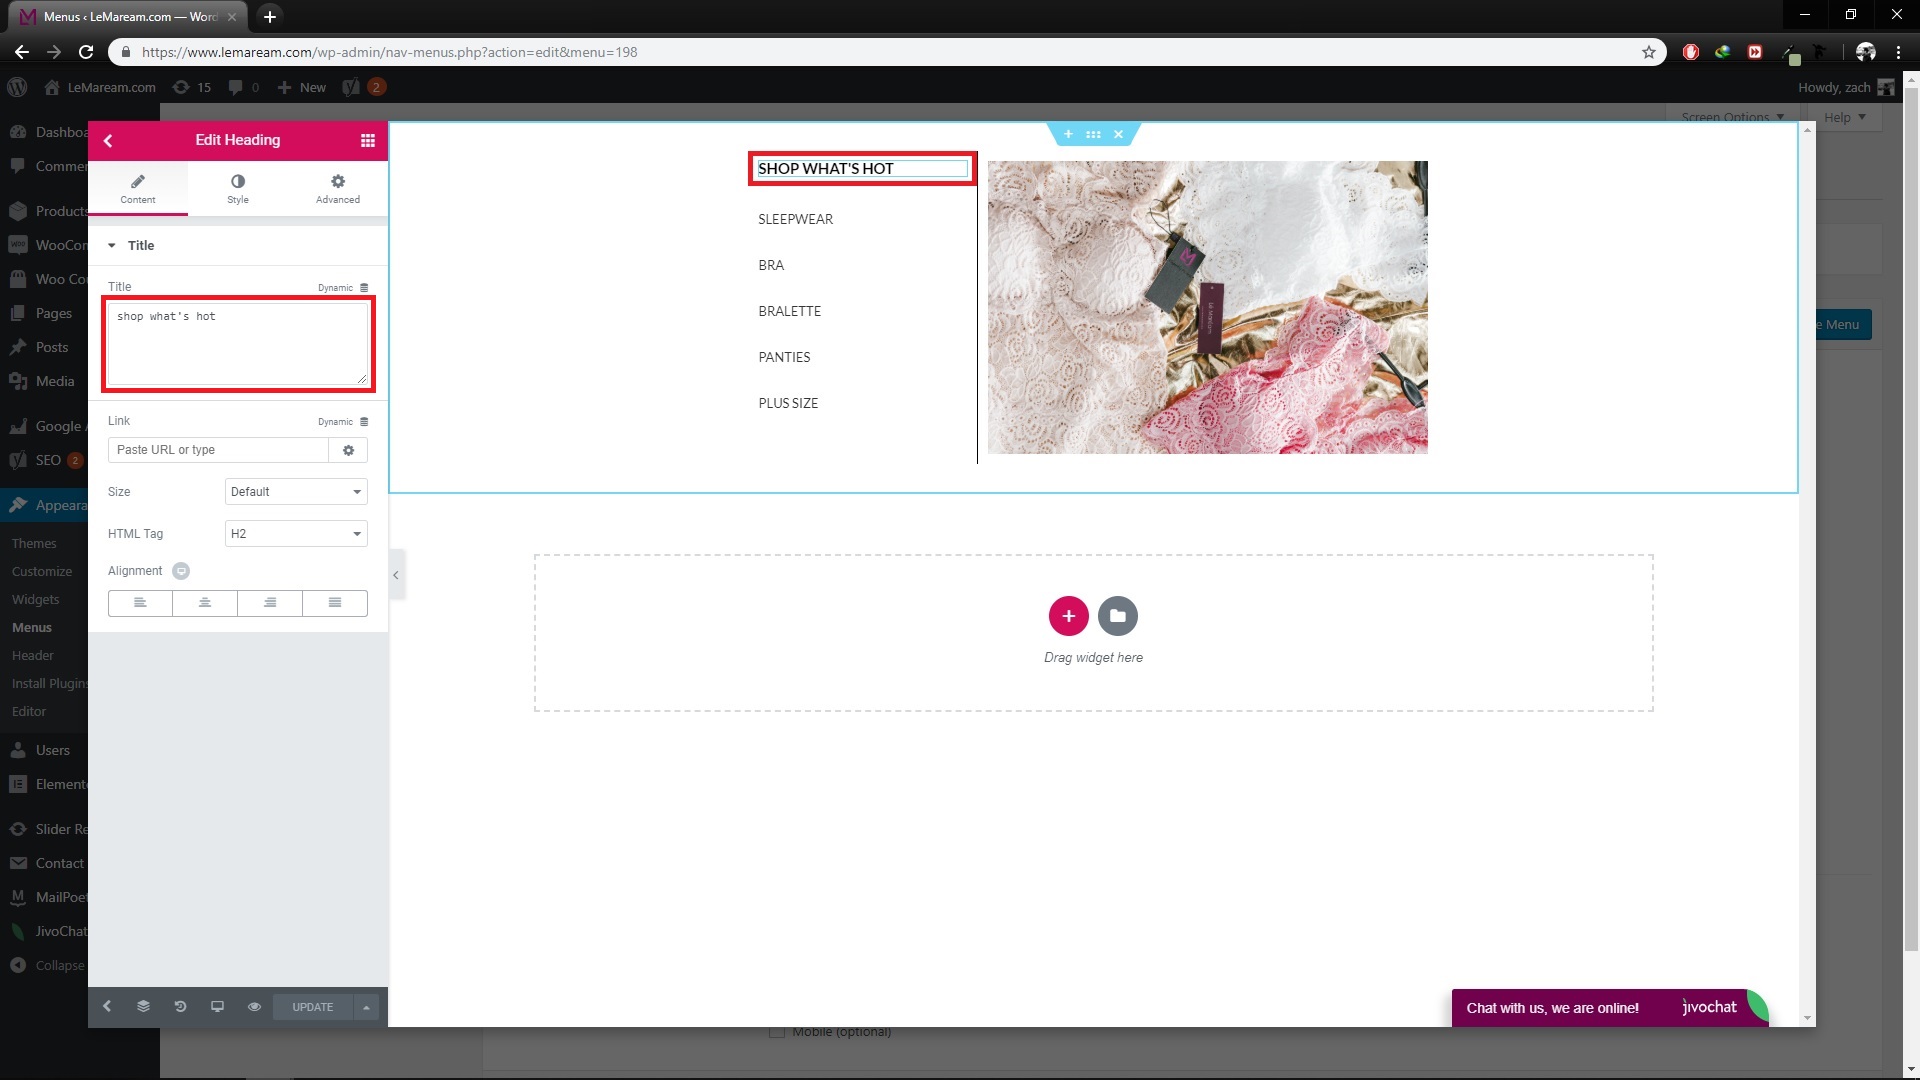This screenshot has width=1920, height=1080.
Task: Open link options gear icon
Action: 348,450
